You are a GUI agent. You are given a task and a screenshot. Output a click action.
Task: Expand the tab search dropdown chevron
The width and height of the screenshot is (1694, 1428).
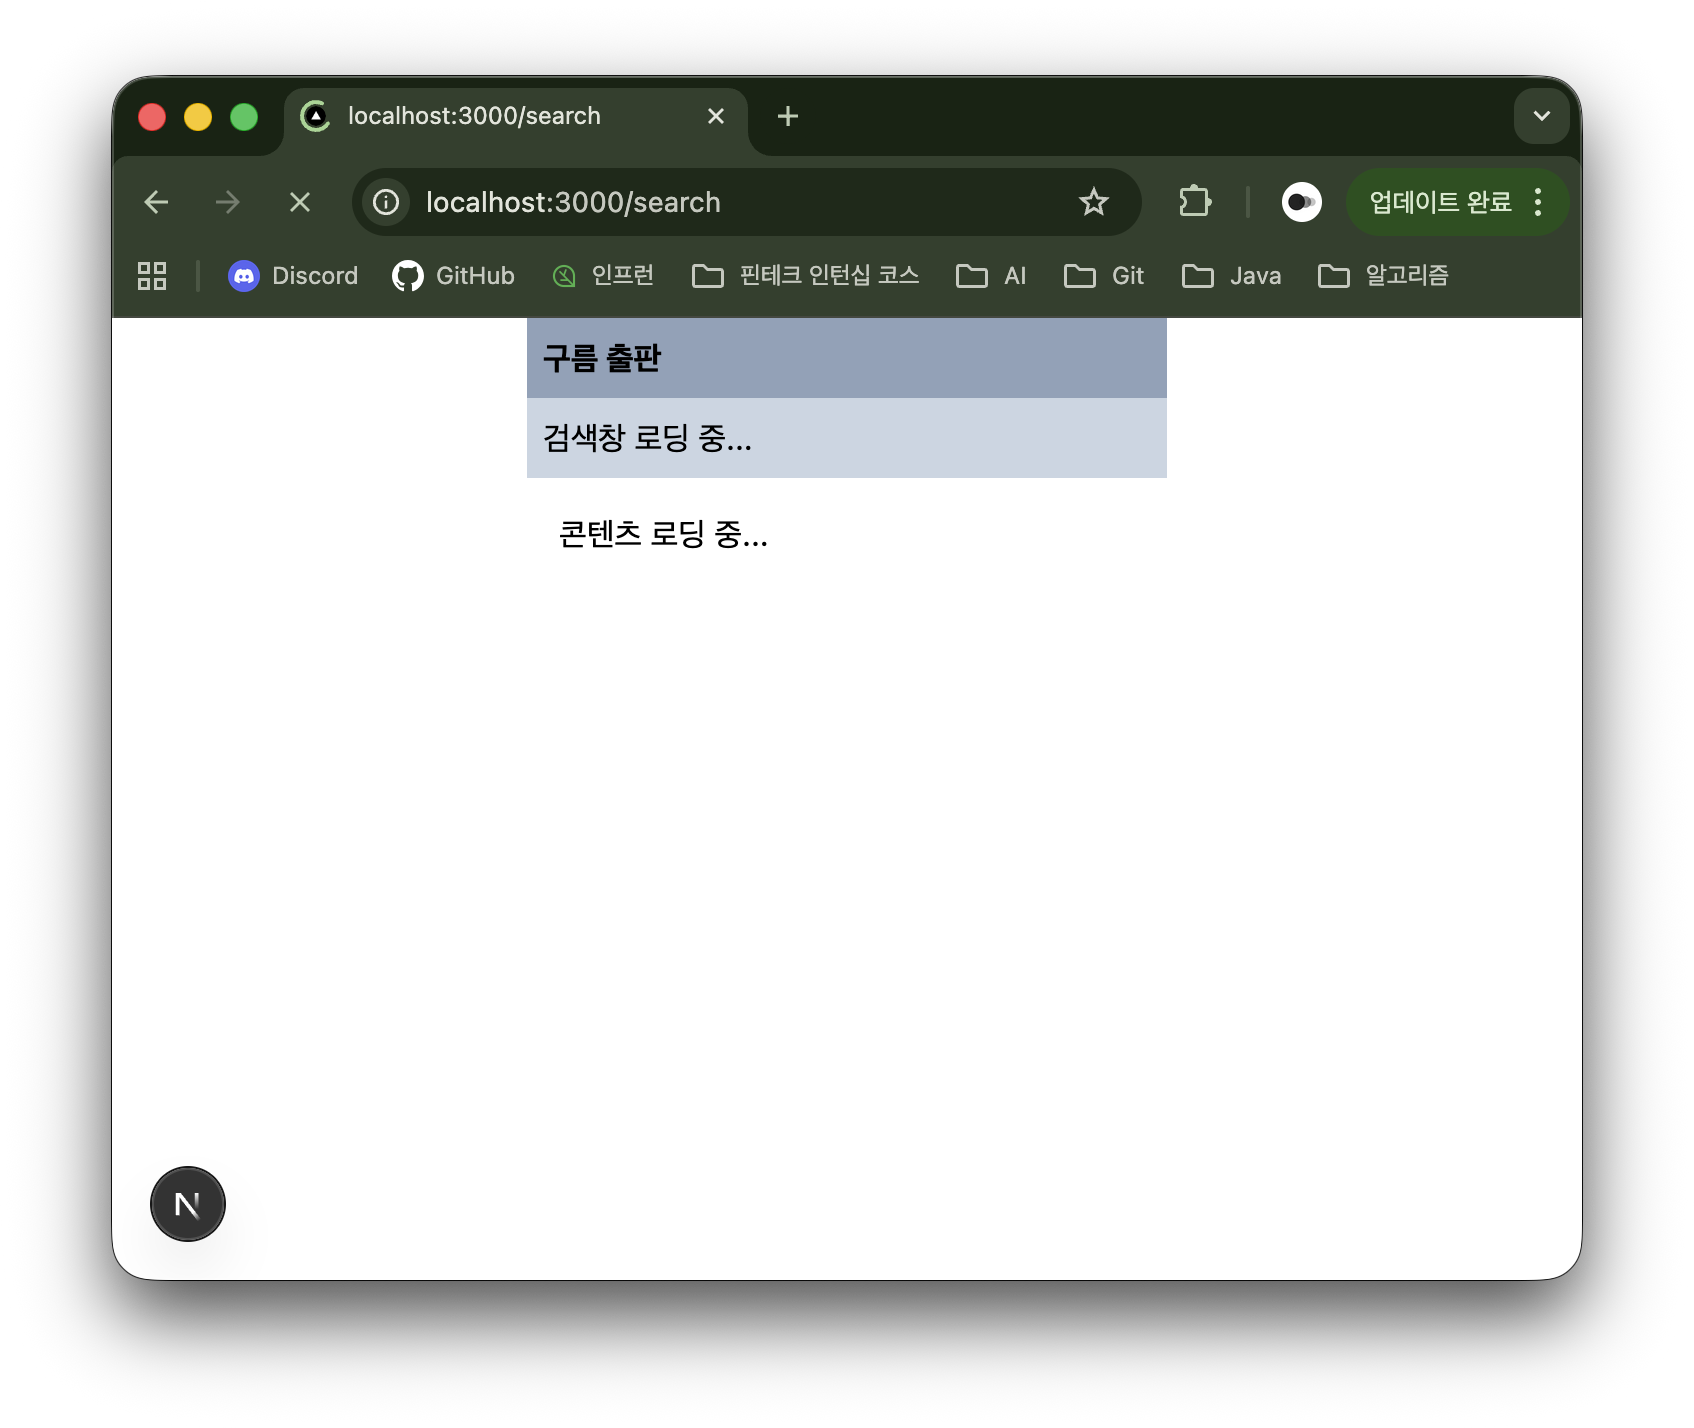click(x=1541, y=116)
